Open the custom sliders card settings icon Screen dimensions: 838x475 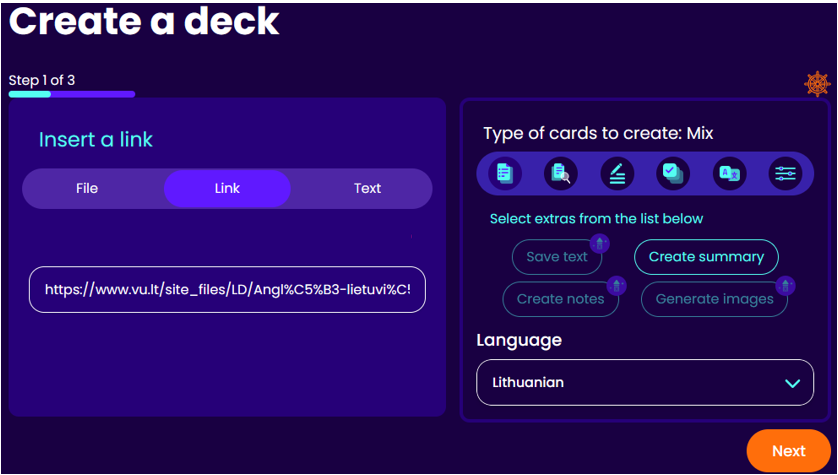pyautogui.click(x=785, y=174)
